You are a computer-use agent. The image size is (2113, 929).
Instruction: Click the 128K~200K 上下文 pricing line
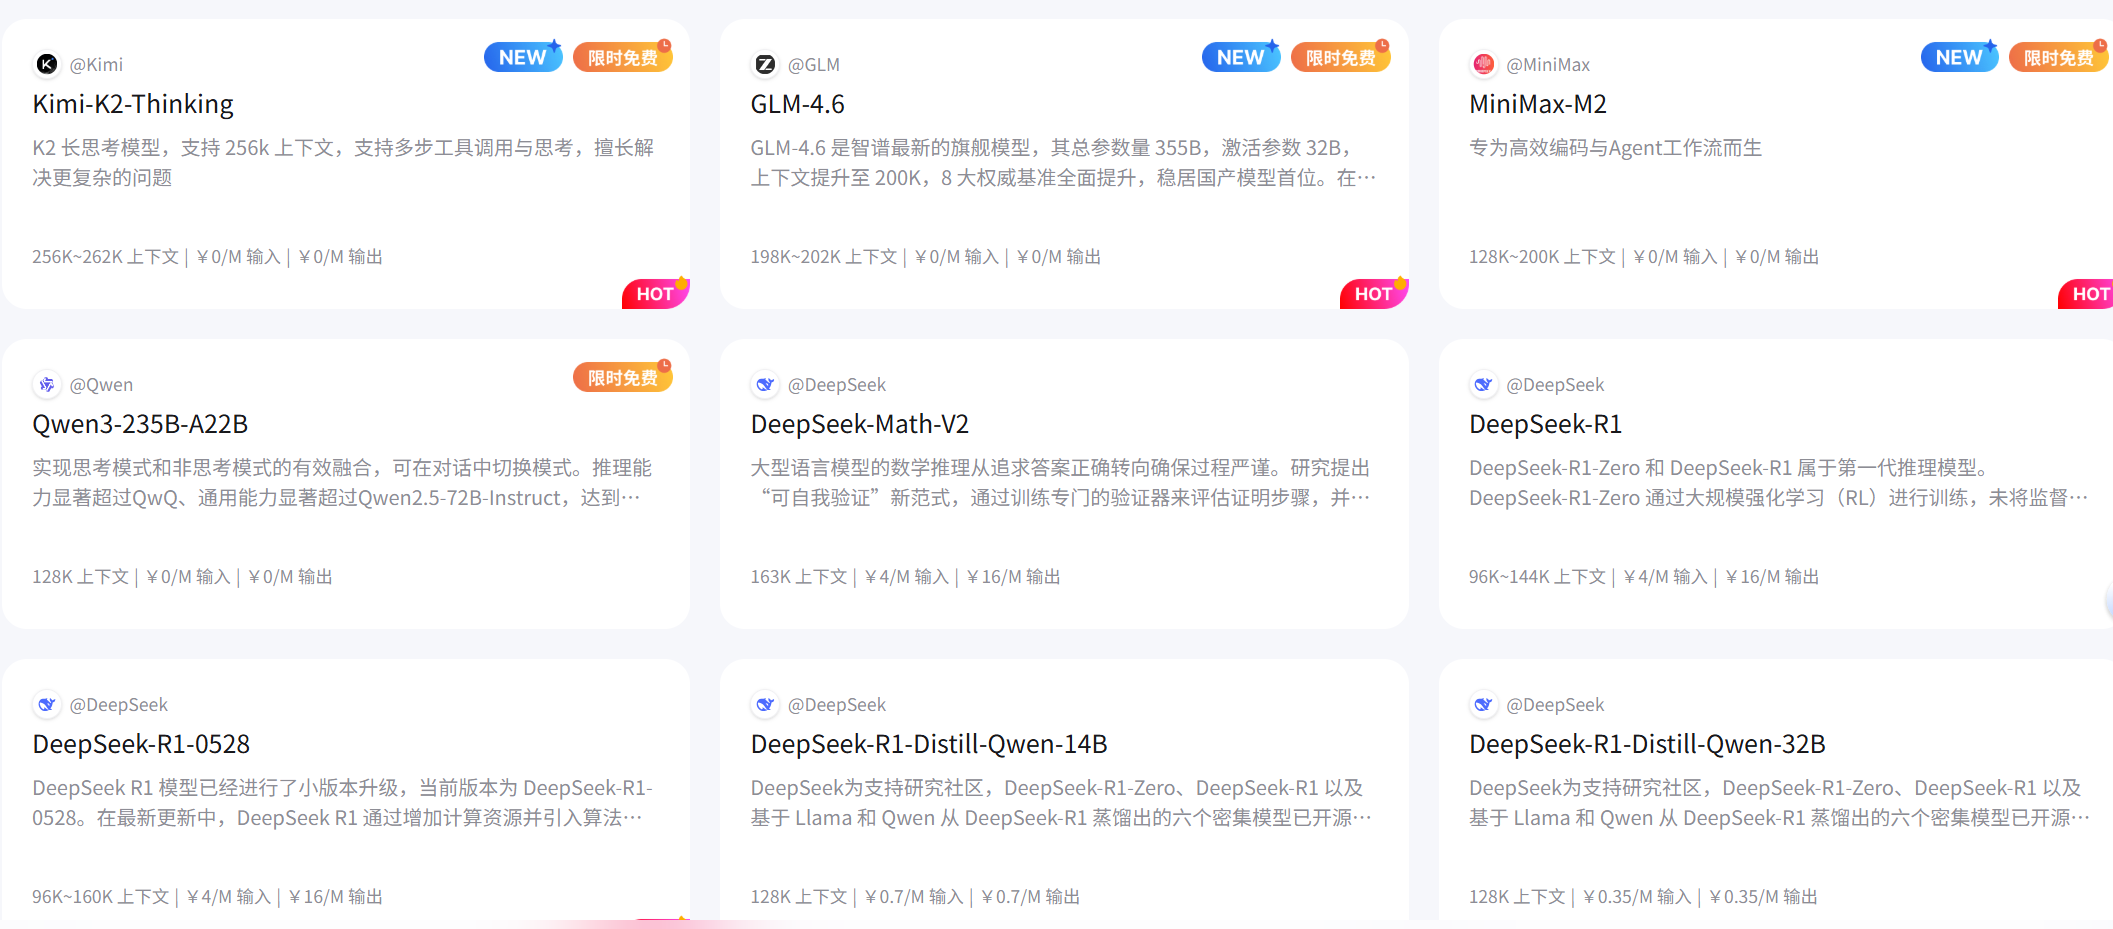pyautogui.click(x=1644, y=257)
